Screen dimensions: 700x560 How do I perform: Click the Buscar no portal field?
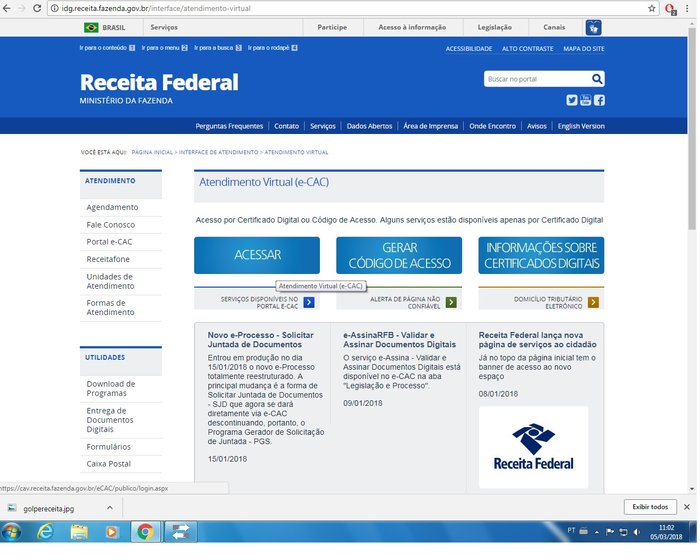(x=537, y=79)
